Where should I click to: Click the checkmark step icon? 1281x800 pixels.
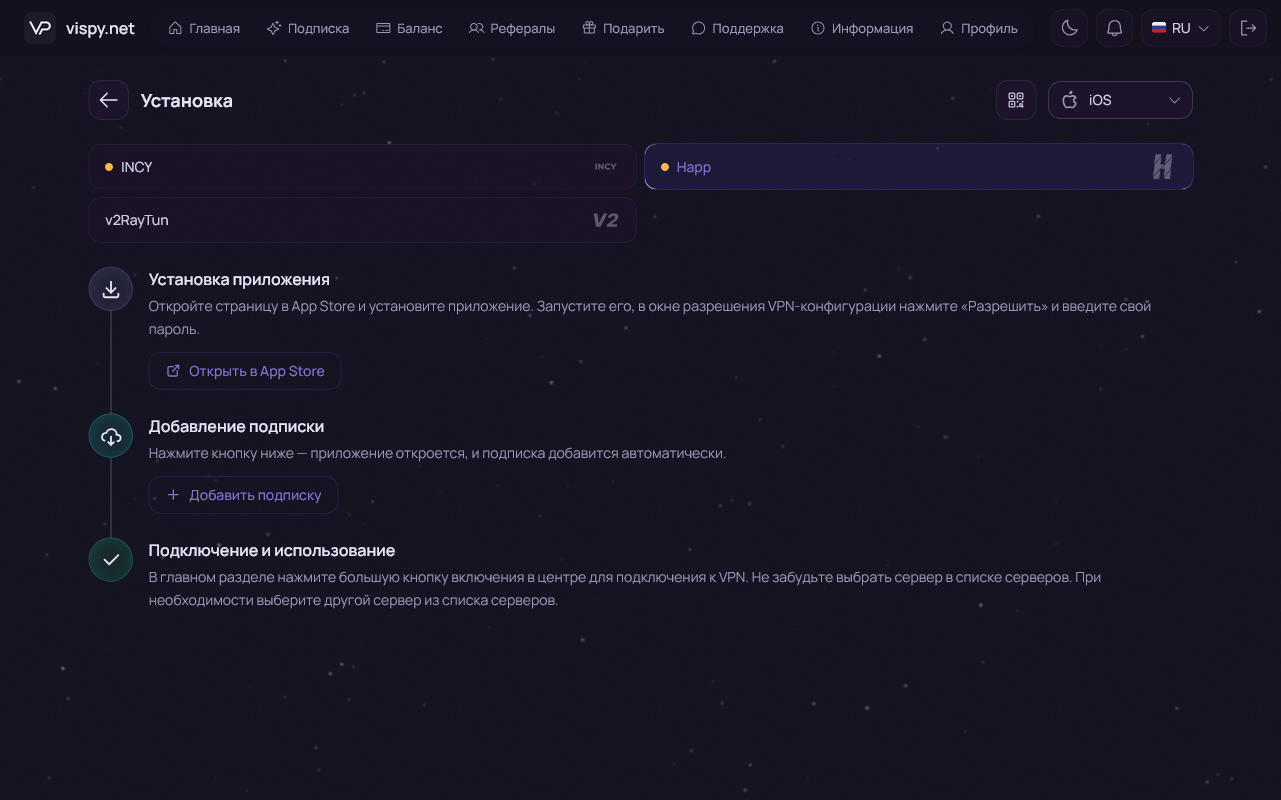click(x=111, y=560)
